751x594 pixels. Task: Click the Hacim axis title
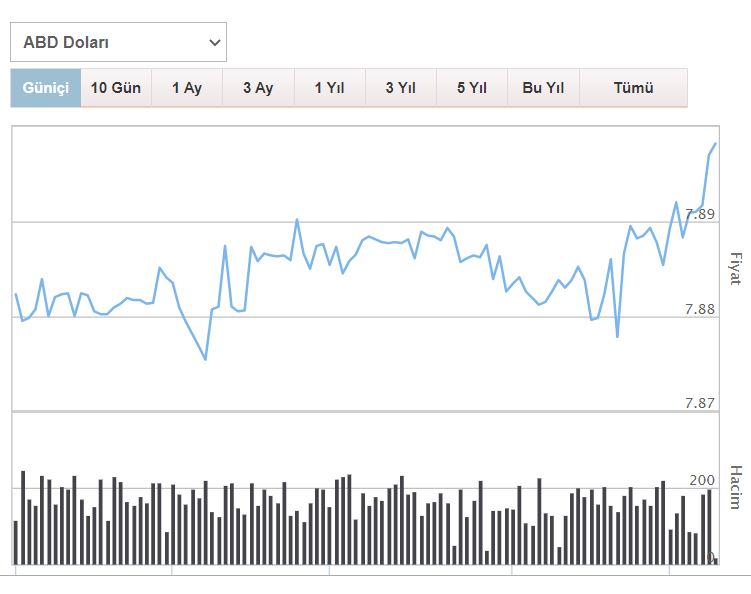736,487
